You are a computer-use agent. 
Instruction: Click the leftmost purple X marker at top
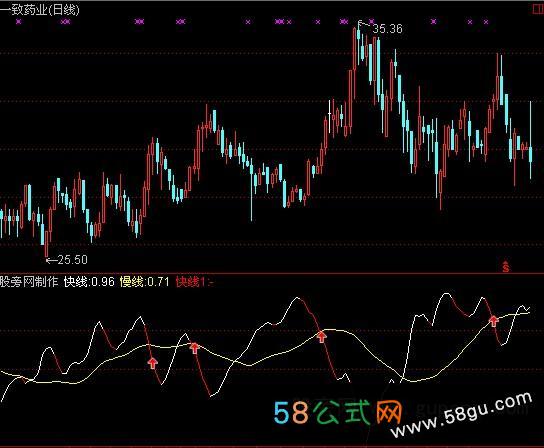tap(19, 22)
